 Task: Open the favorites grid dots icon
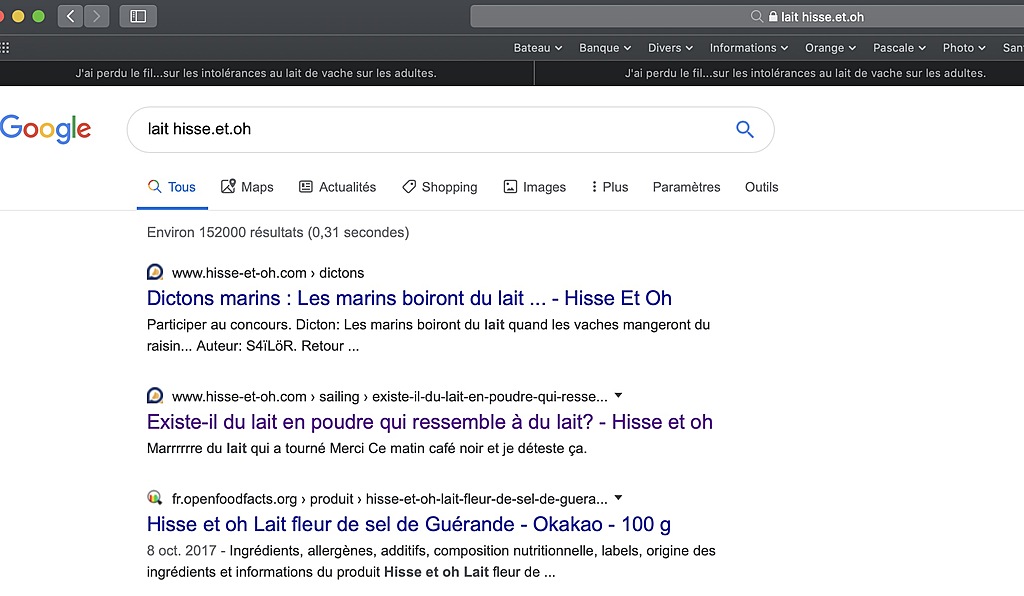pos(5,48)
